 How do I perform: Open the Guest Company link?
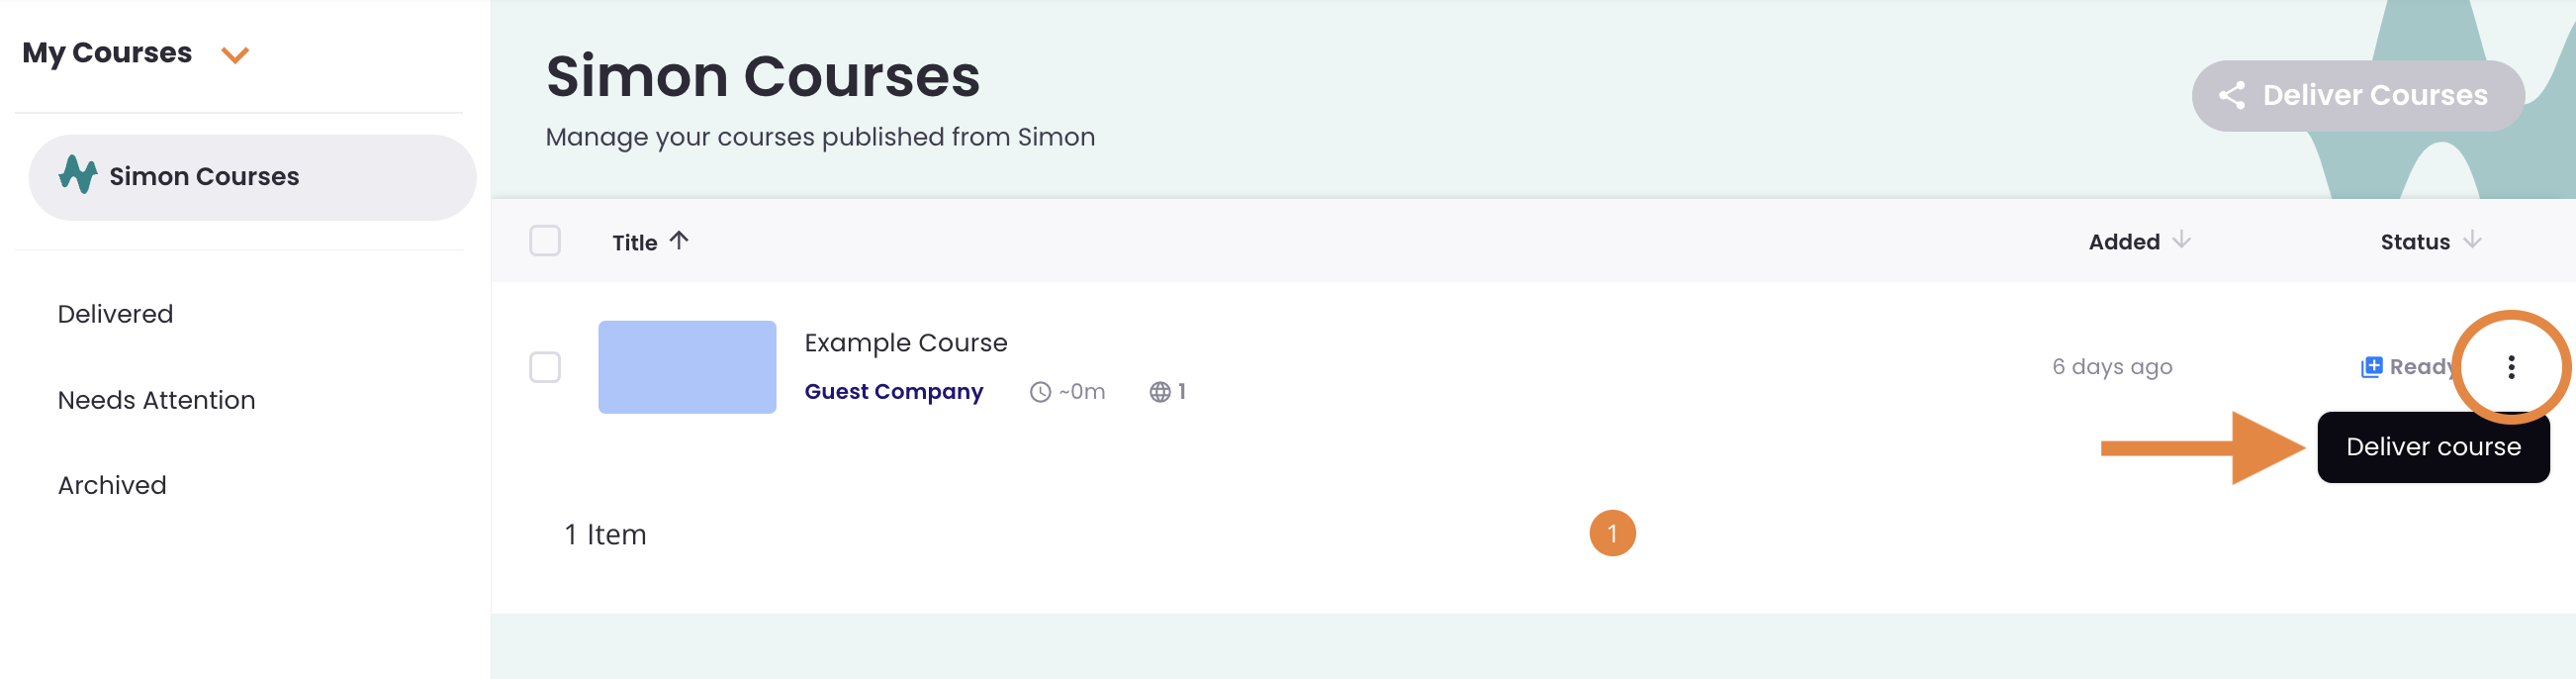tap(893, 392)
